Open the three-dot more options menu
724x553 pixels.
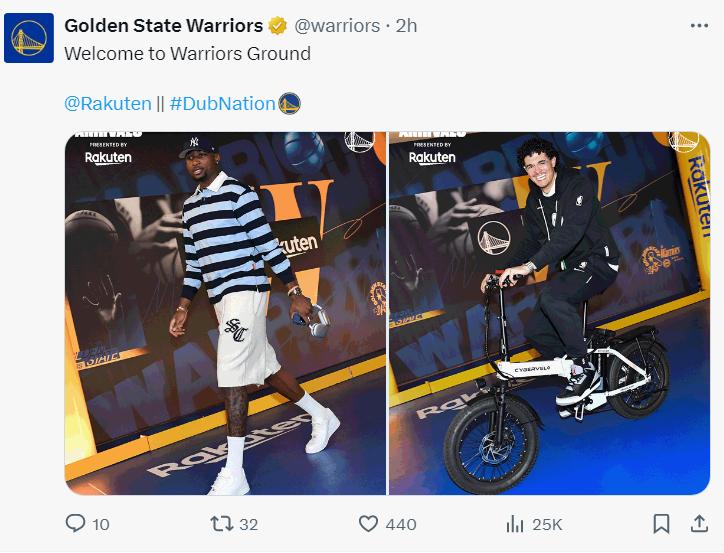click(x=699, y=25)
